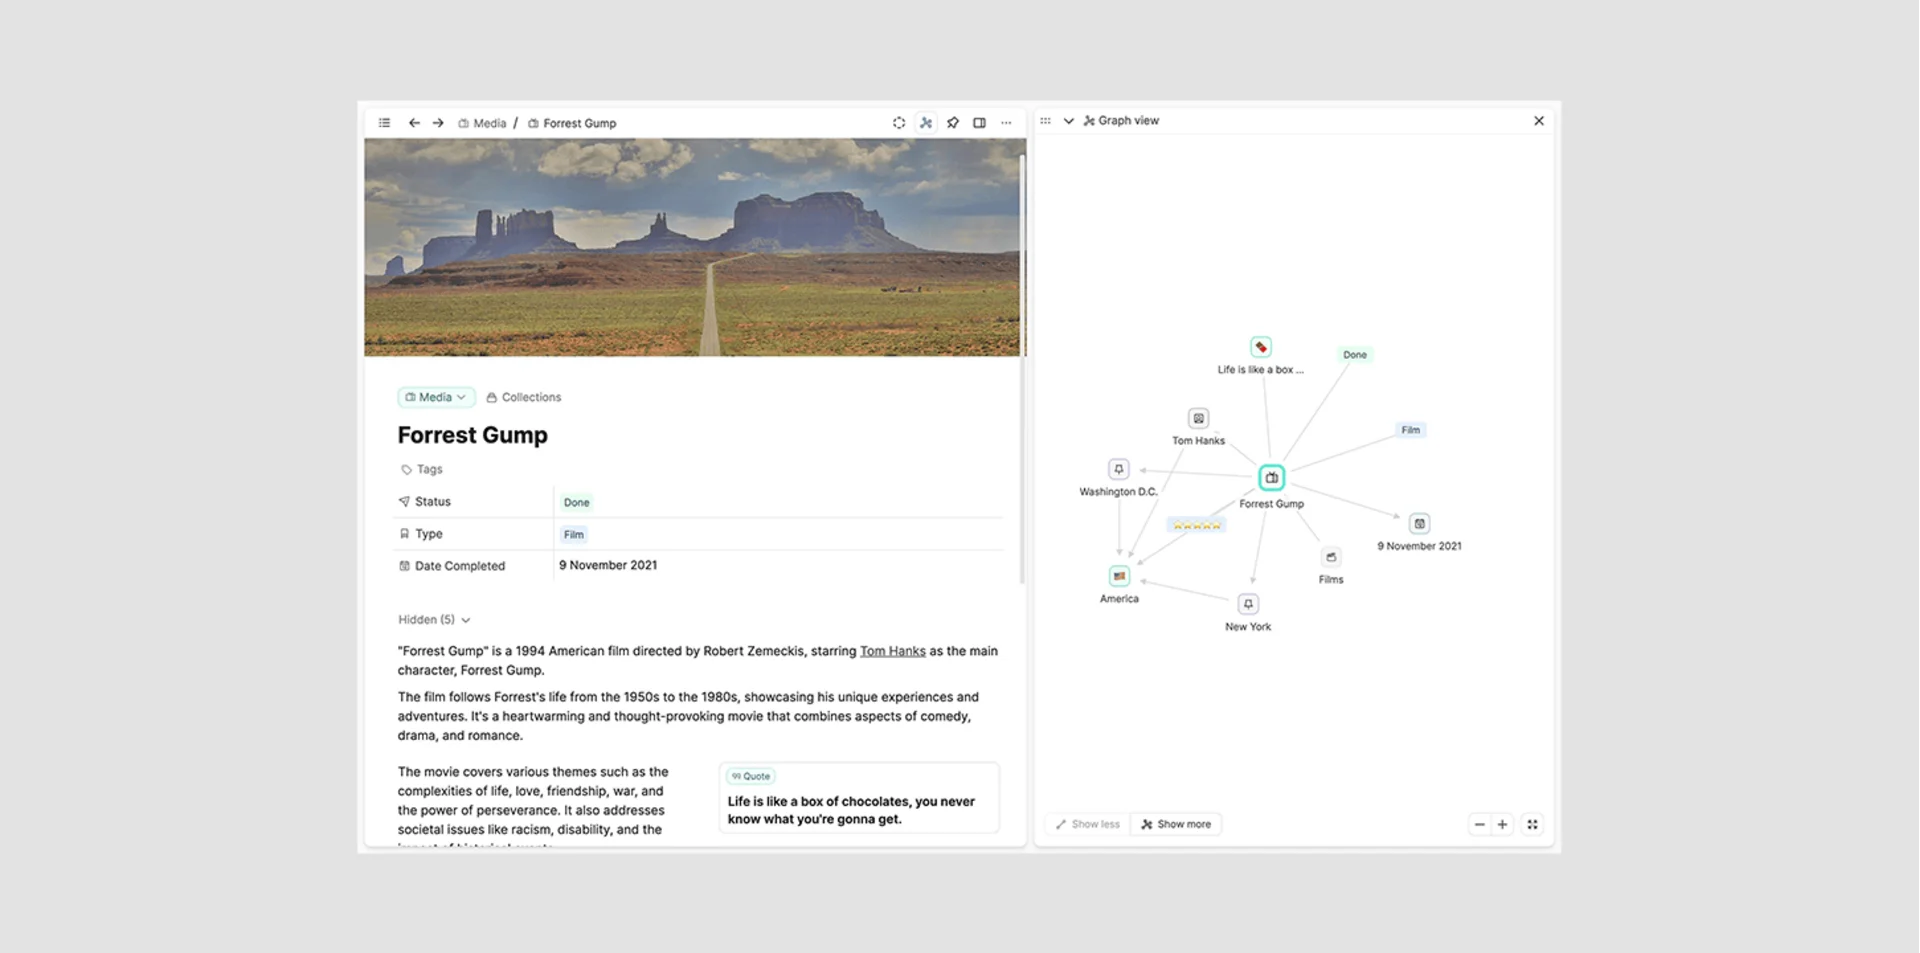Click the Done status toggle
The image size is (1920, 953).
point(576,501)
